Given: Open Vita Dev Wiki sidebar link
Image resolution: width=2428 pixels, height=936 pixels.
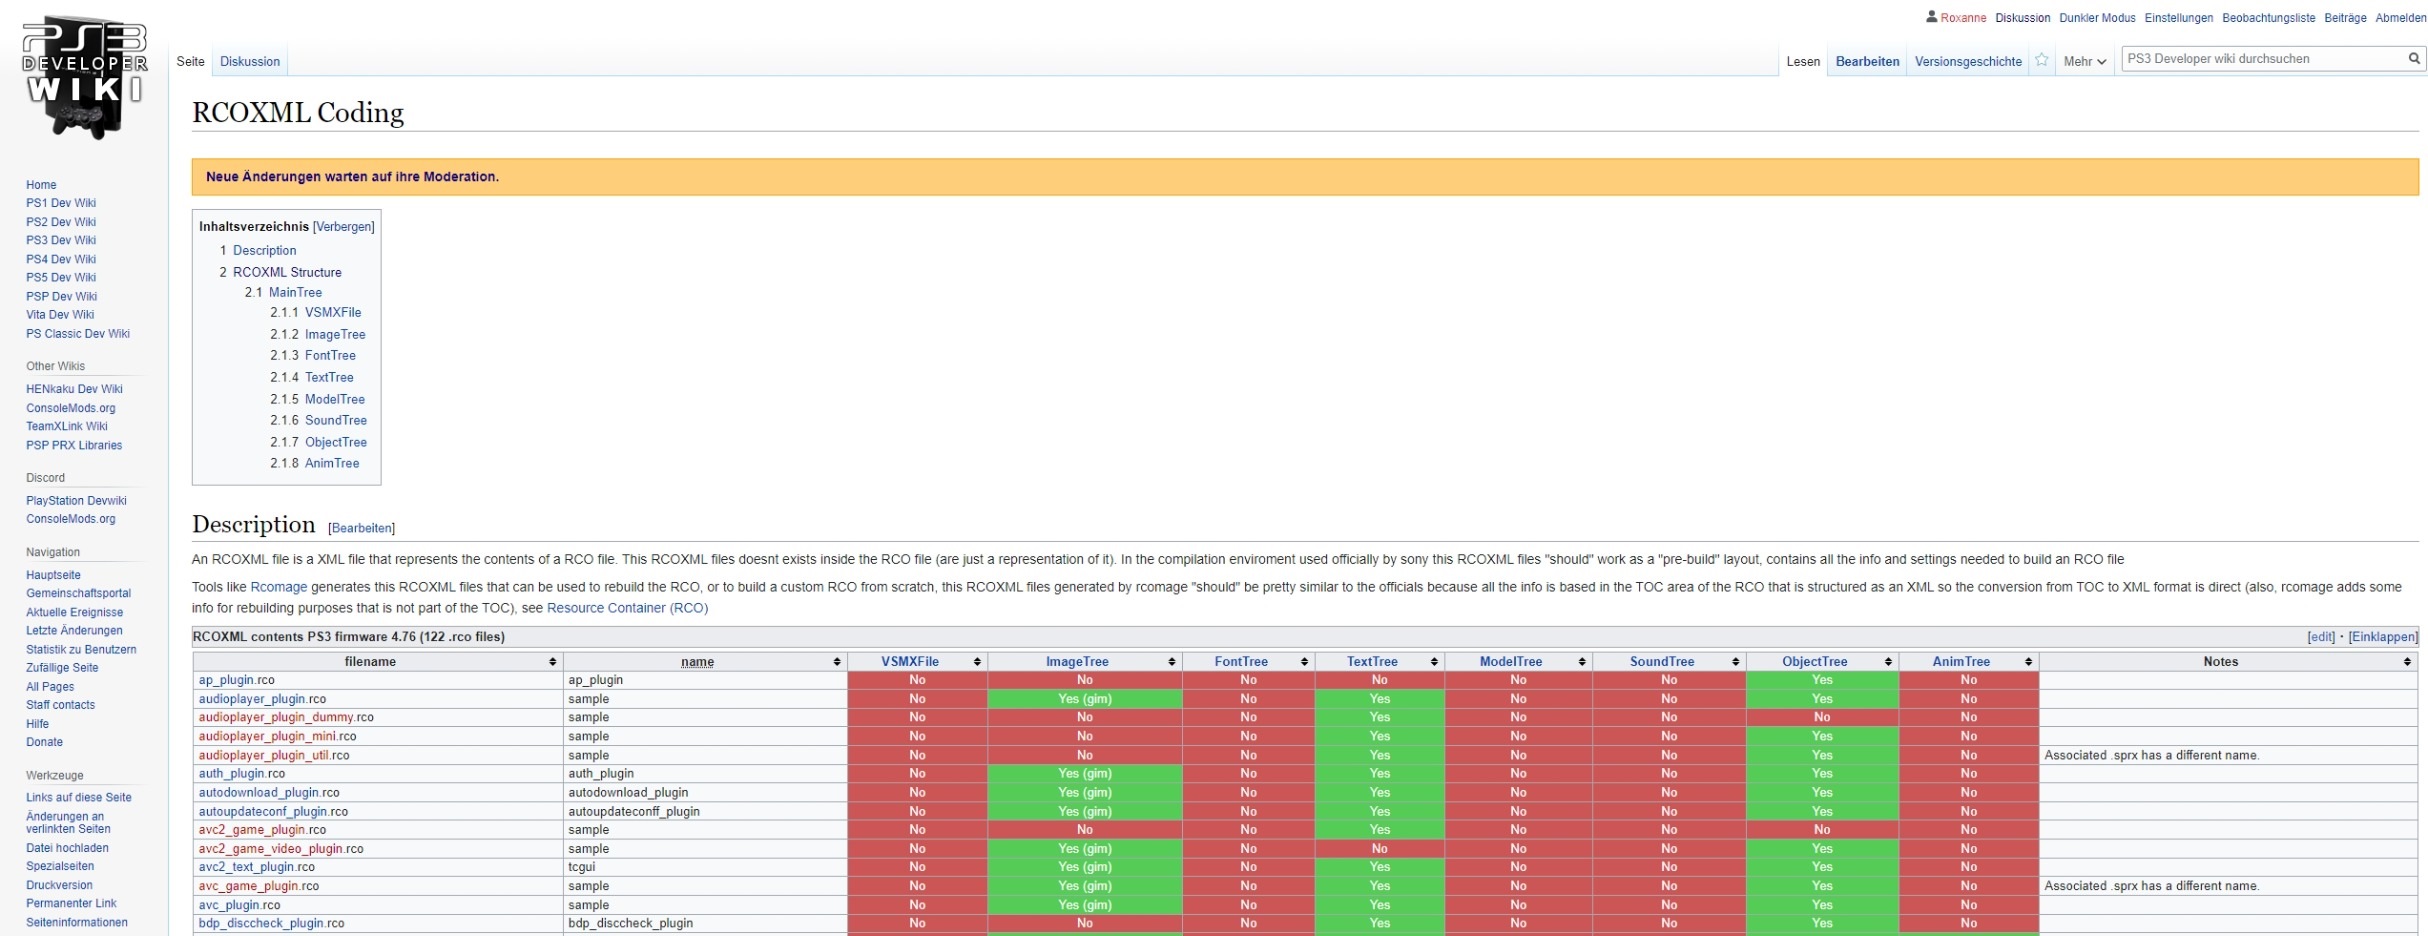Looking at the screenshot, I should click(x=60, y=314).
